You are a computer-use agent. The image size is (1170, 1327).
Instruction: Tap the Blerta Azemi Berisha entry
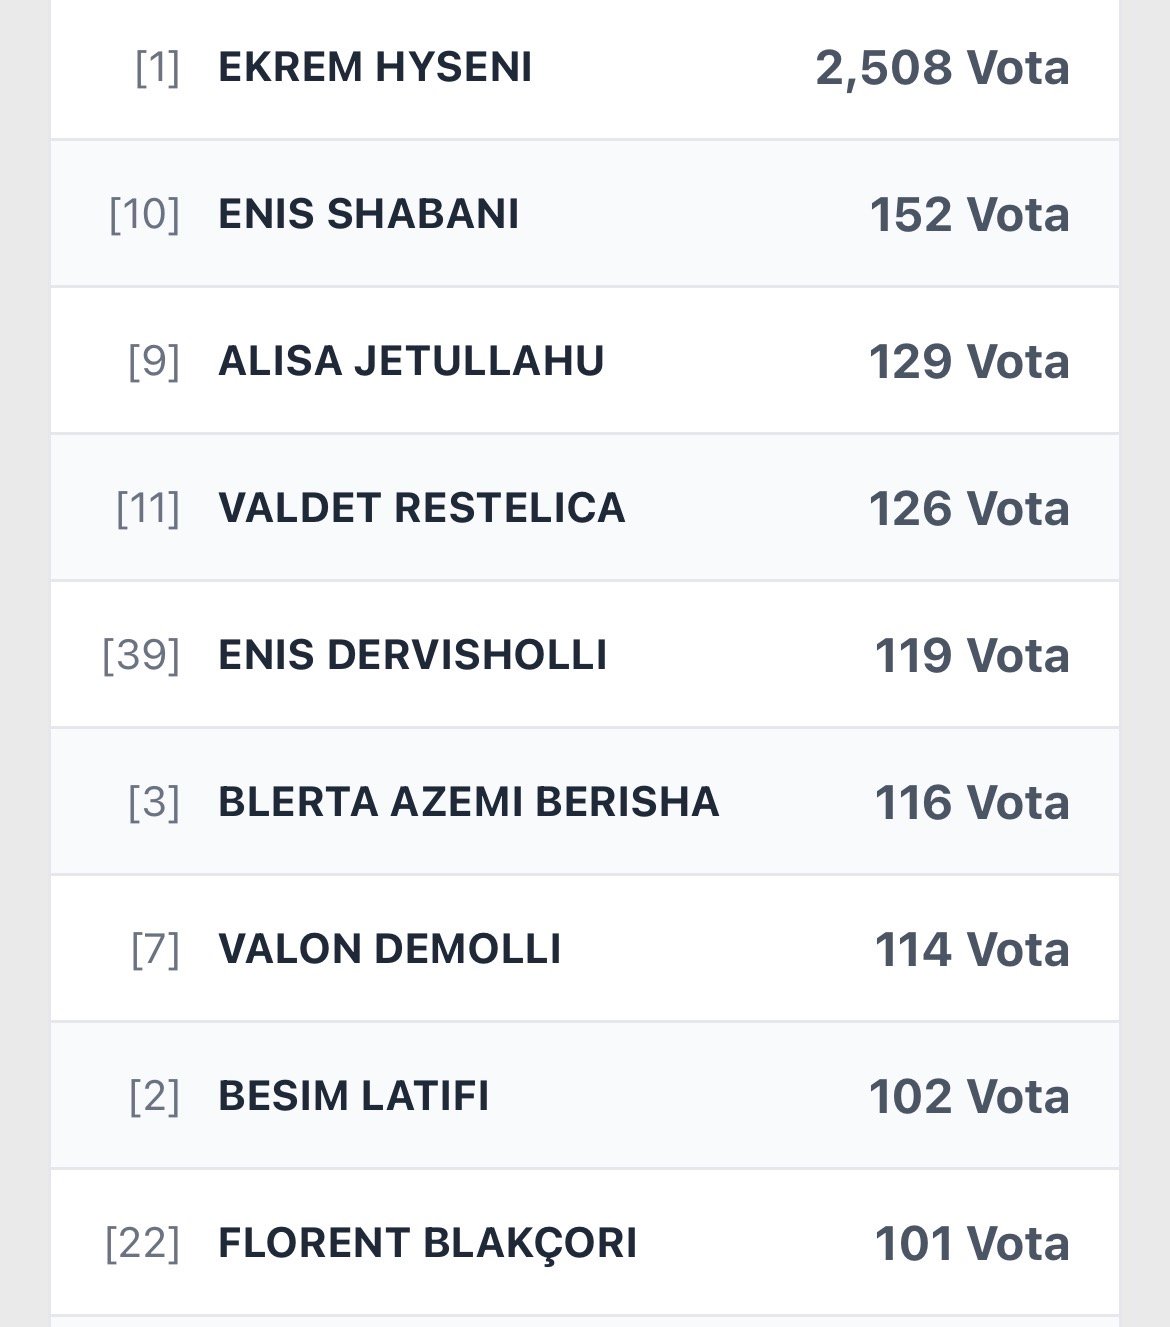[x=468, y=802]
